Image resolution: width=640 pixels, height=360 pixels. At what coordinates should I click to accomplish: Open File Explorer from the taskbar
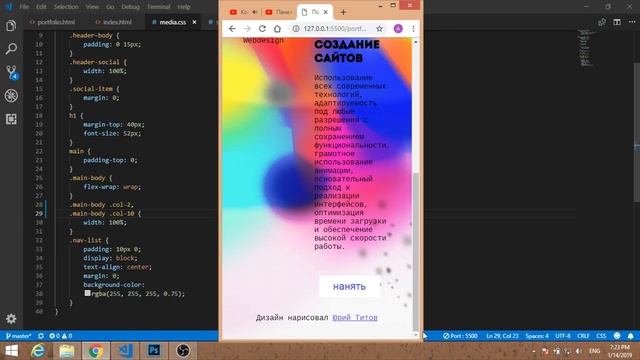pyautogui.click(x=67, y=351)
